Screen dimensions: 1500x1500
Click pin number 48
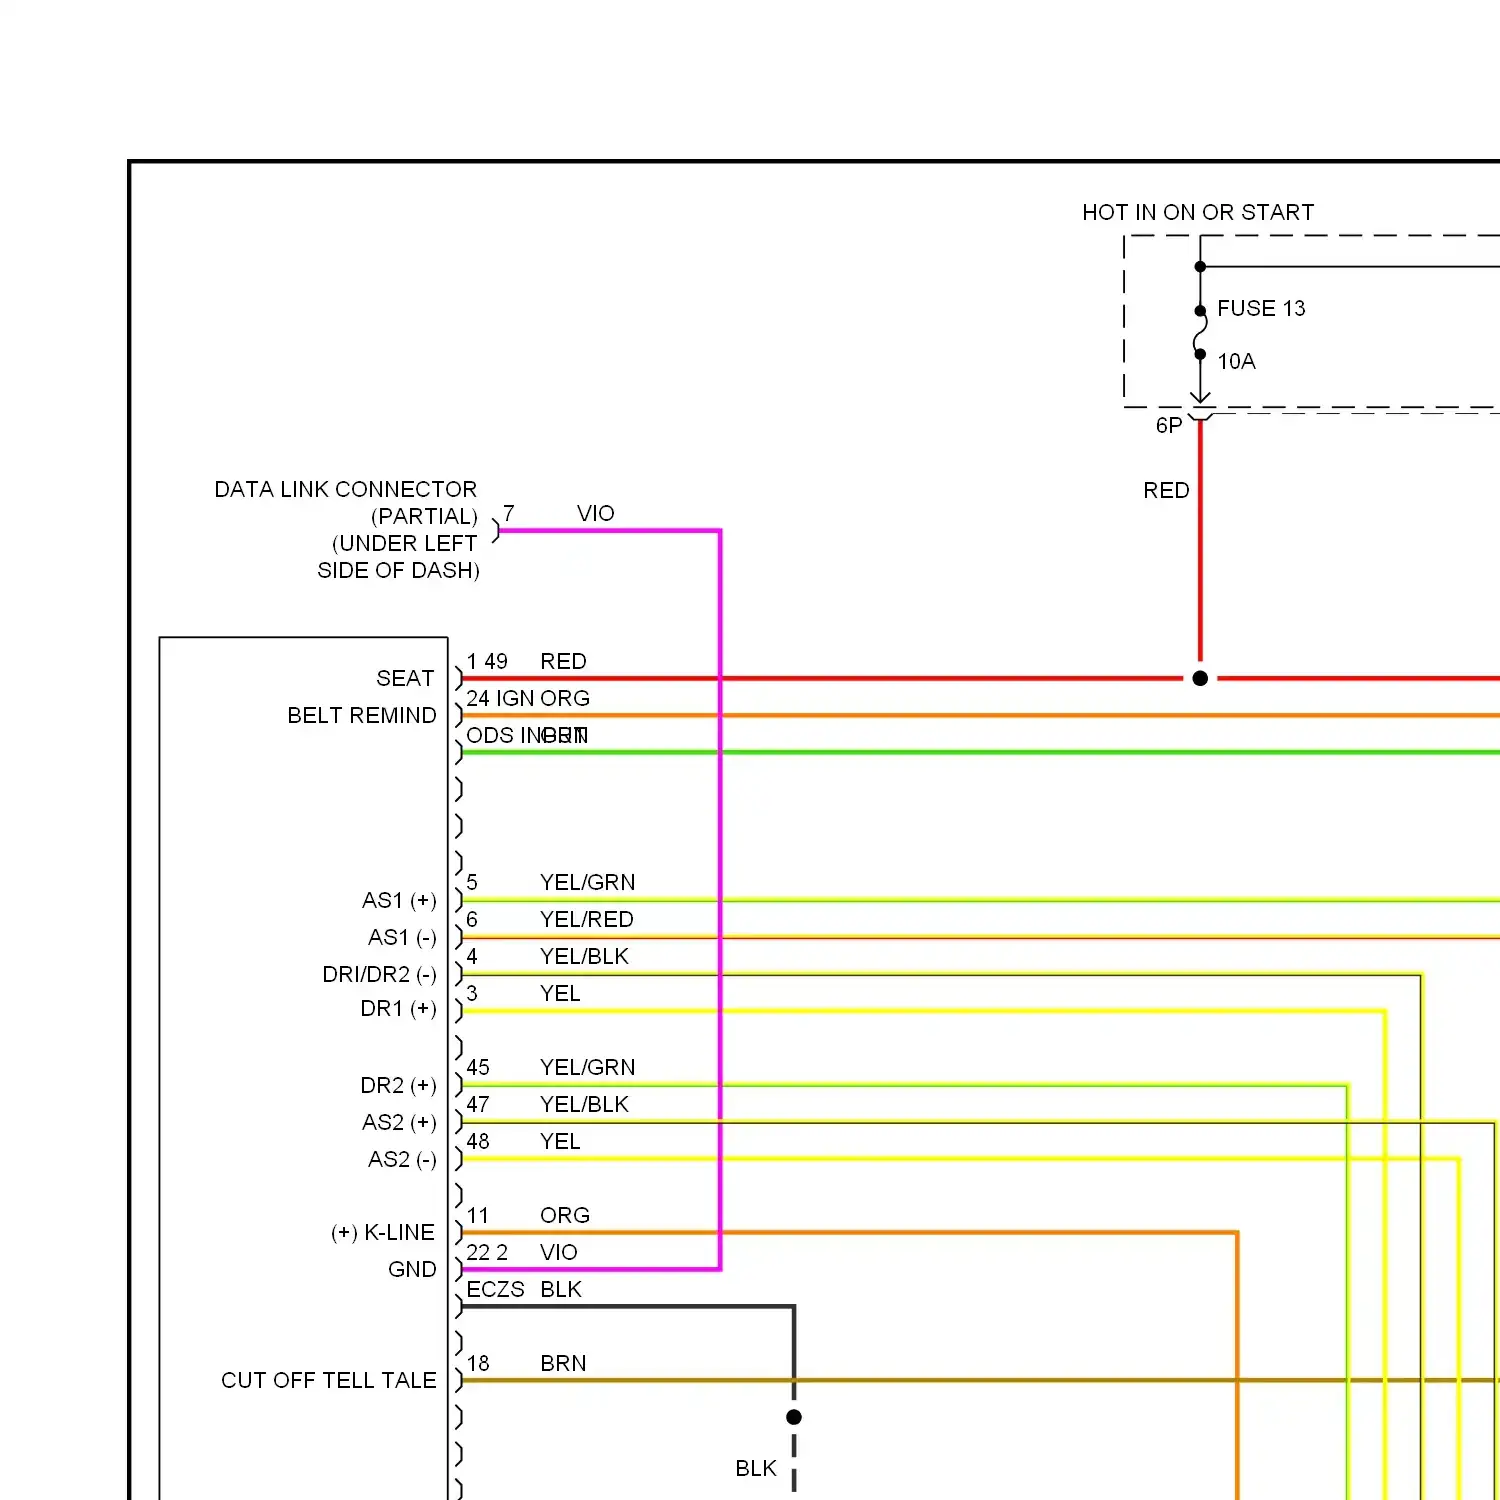[478, 1141]
